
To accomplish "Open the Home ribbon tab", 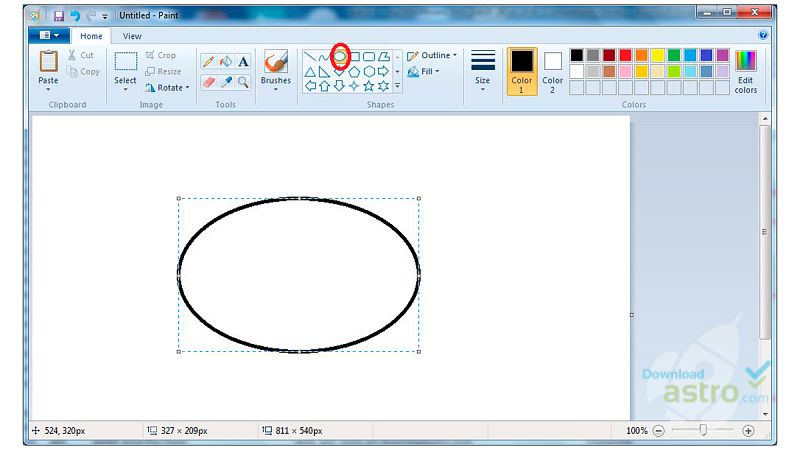I will (x=91, y=36).
